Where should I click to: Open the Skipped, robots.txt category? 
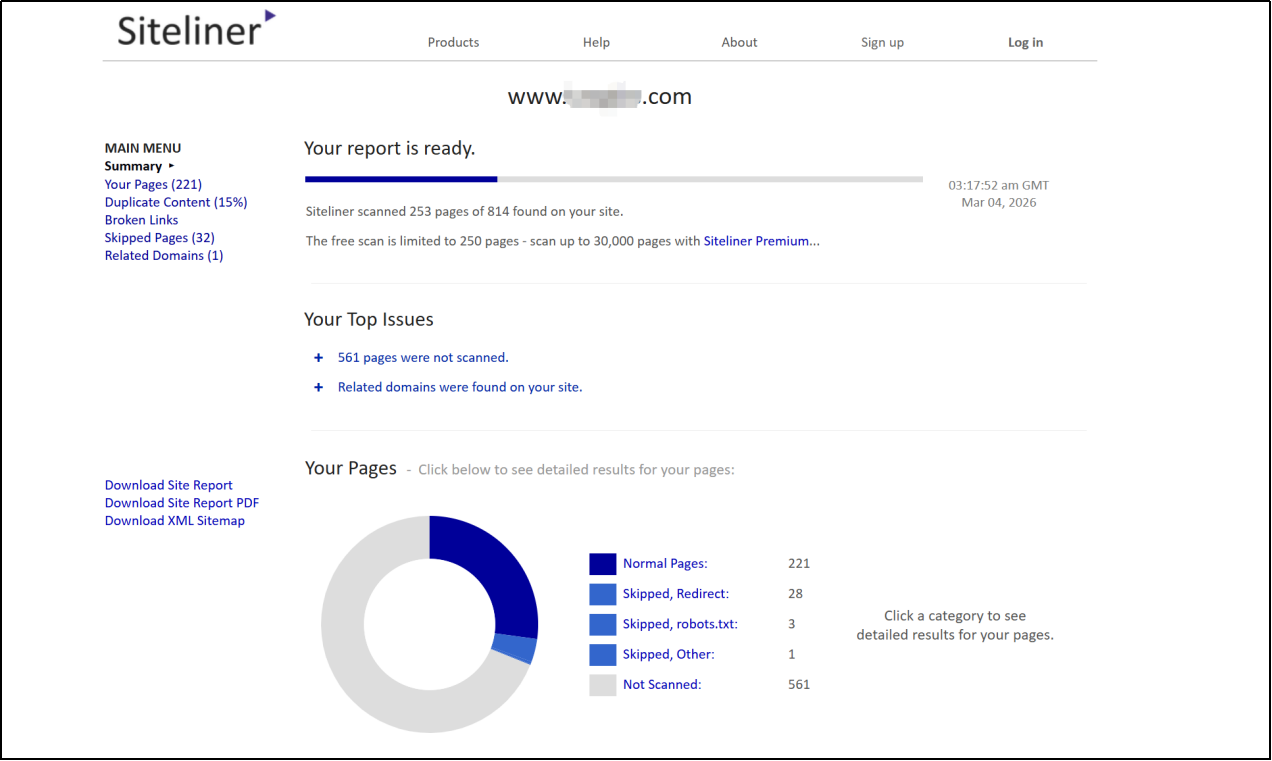[x=680, y=624]
